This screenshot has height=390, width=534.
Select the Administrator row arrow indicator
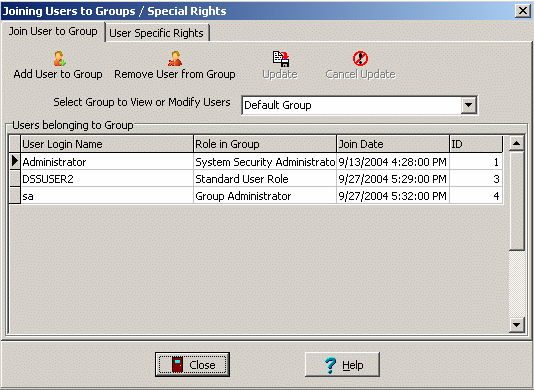15,161
